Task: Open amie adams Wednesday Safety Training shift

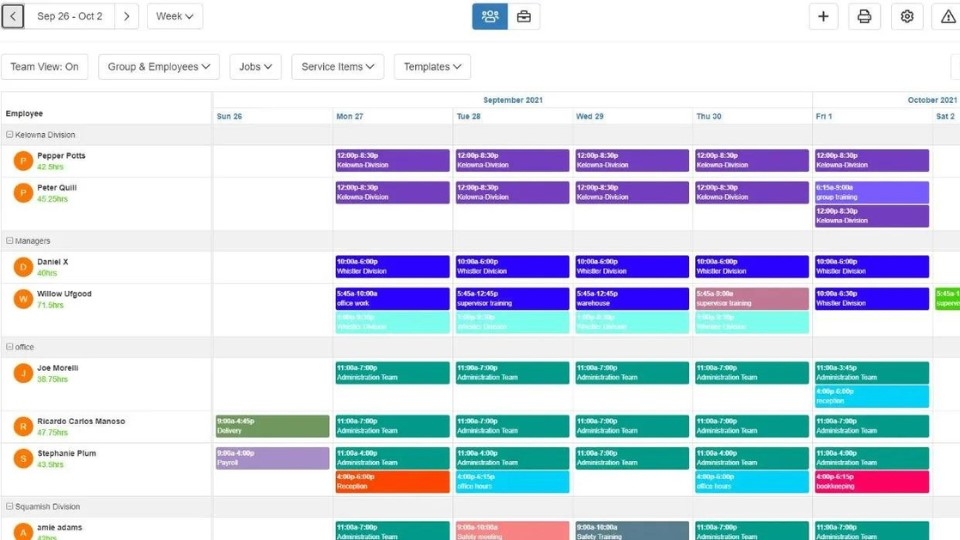Action: [632, 531]
